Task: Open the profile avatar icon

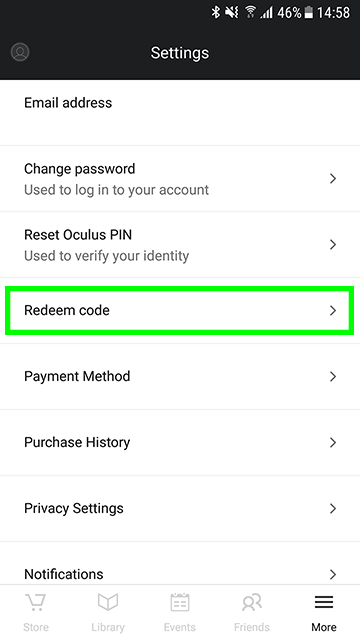Action: point(20,52)
